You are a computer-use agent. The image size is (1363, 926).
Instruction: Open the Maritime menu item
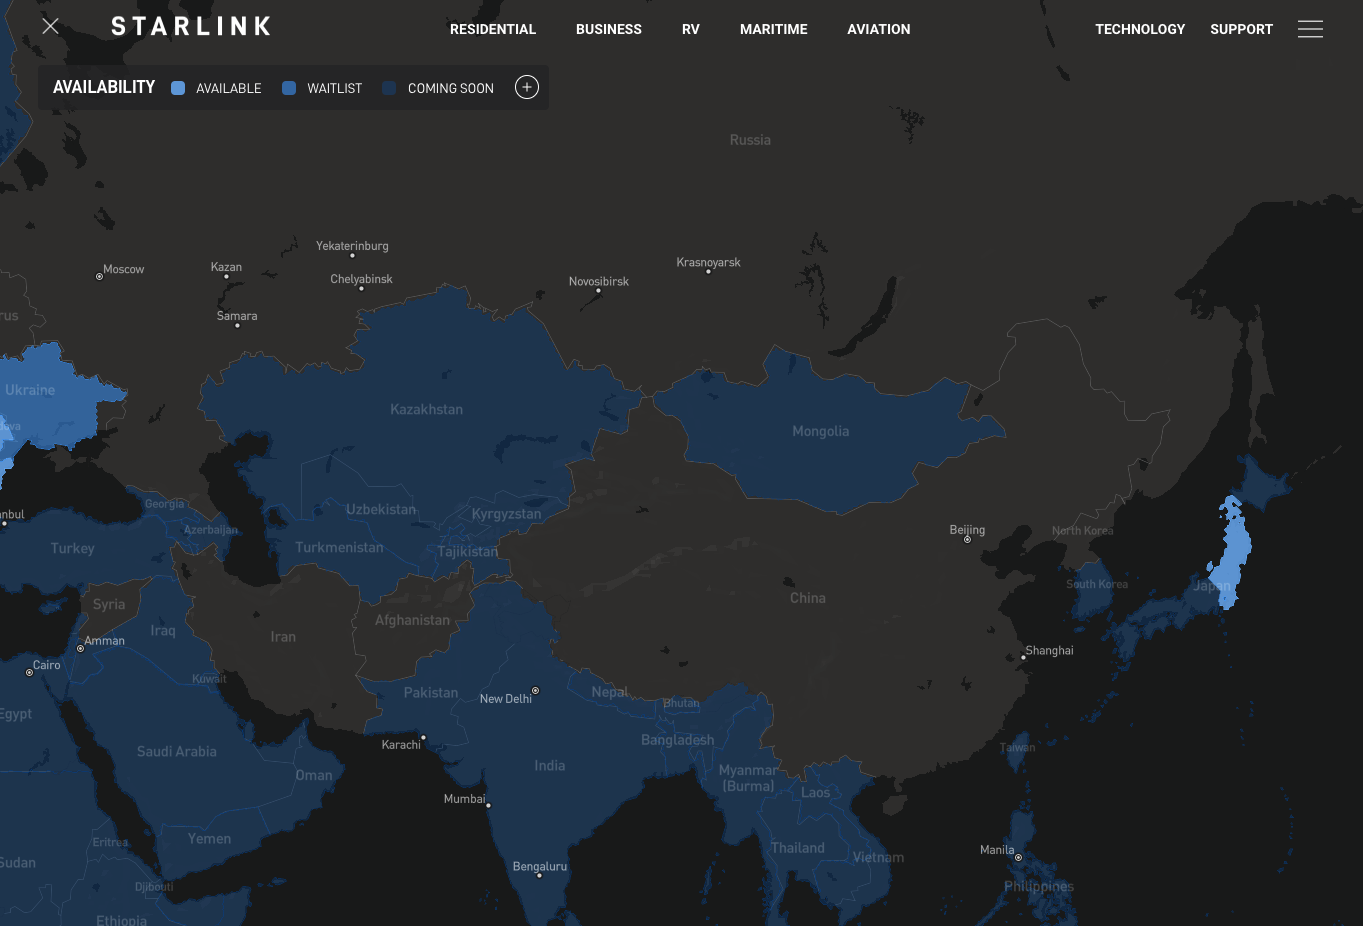(x=774, y=29)
